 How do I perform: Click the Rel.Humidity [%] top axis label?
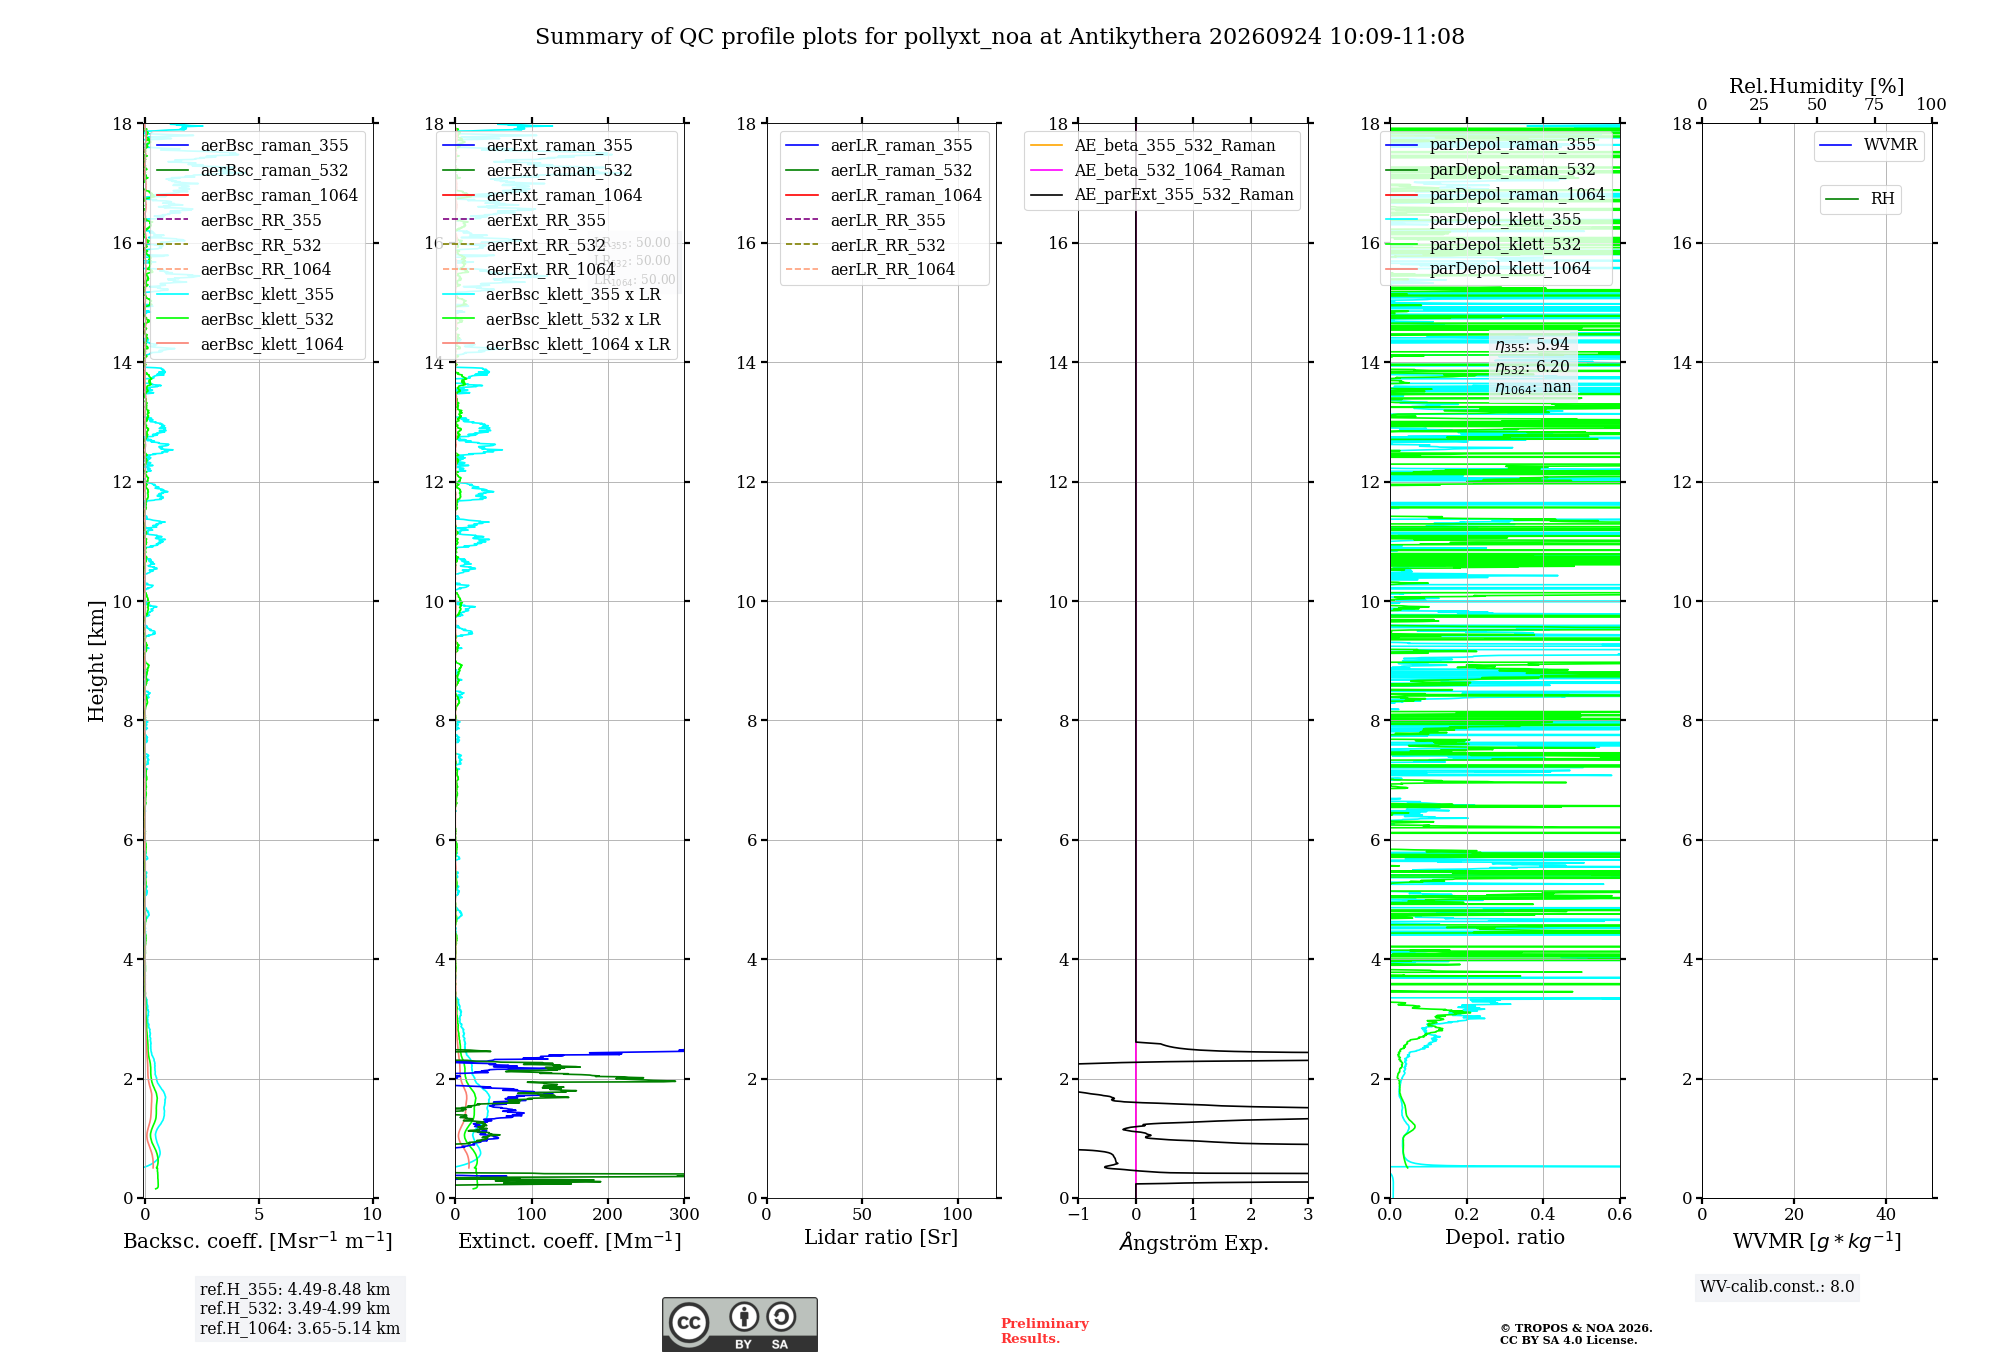[x=1817, y=87]
